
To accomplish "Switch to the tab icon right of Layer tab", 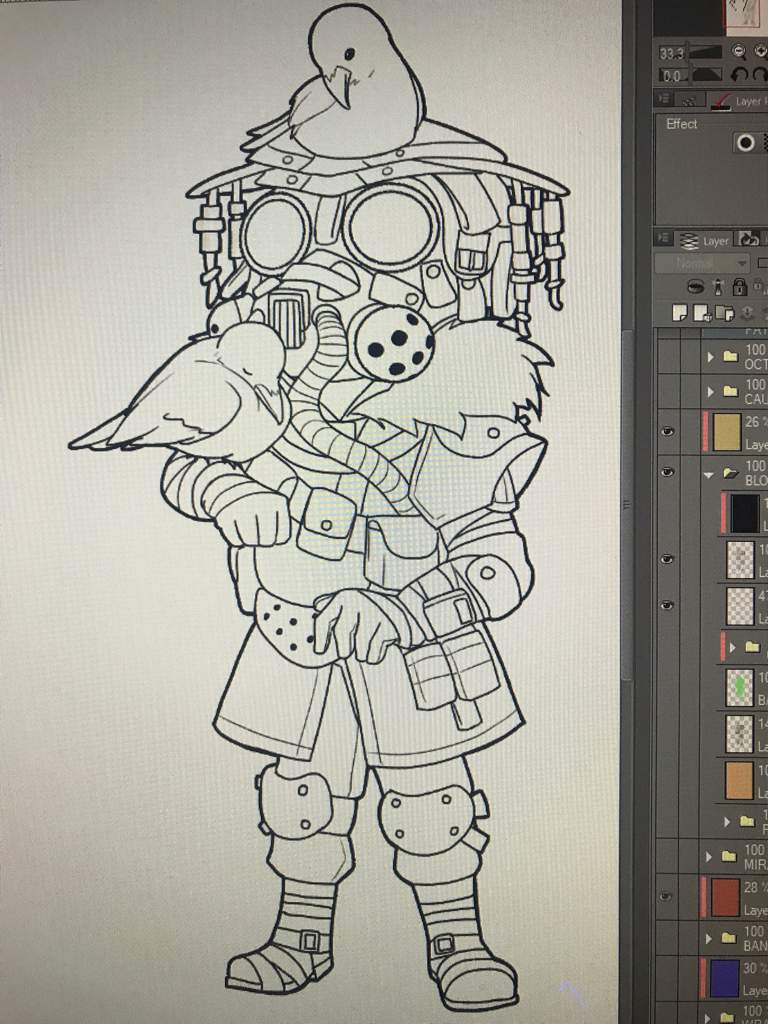I will [750, 240].
